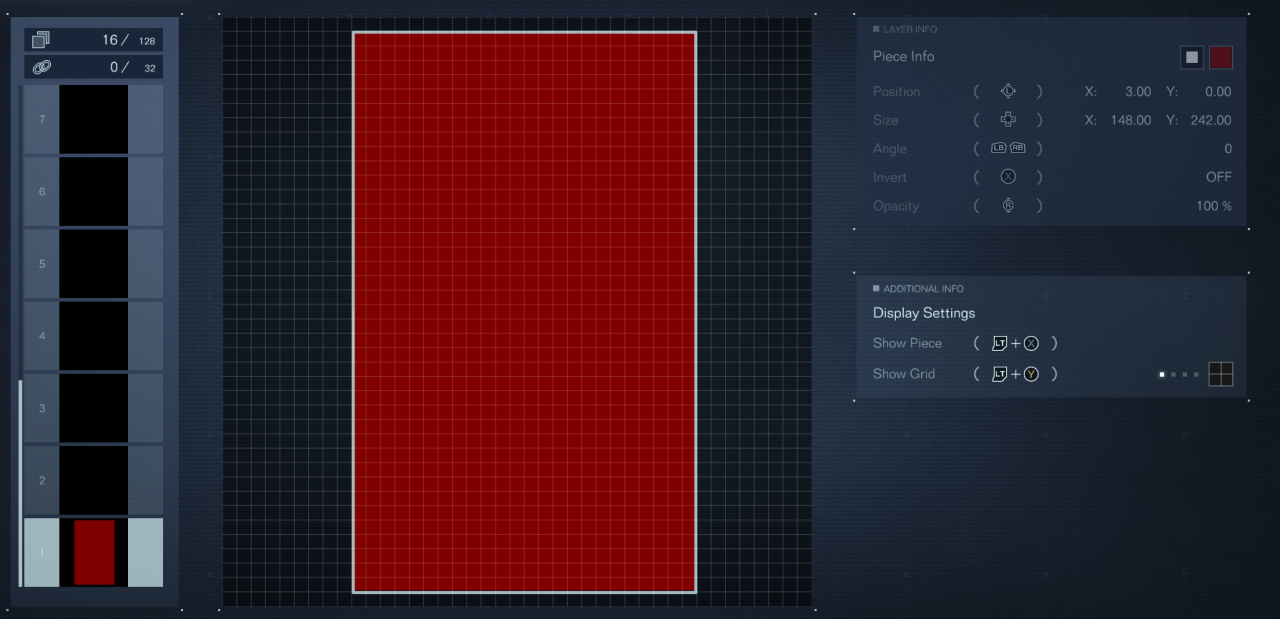Viewport: 1280px width, 619px height.
Task: Click the Opacity 100 % value
Action: [x=1214, y=206]
